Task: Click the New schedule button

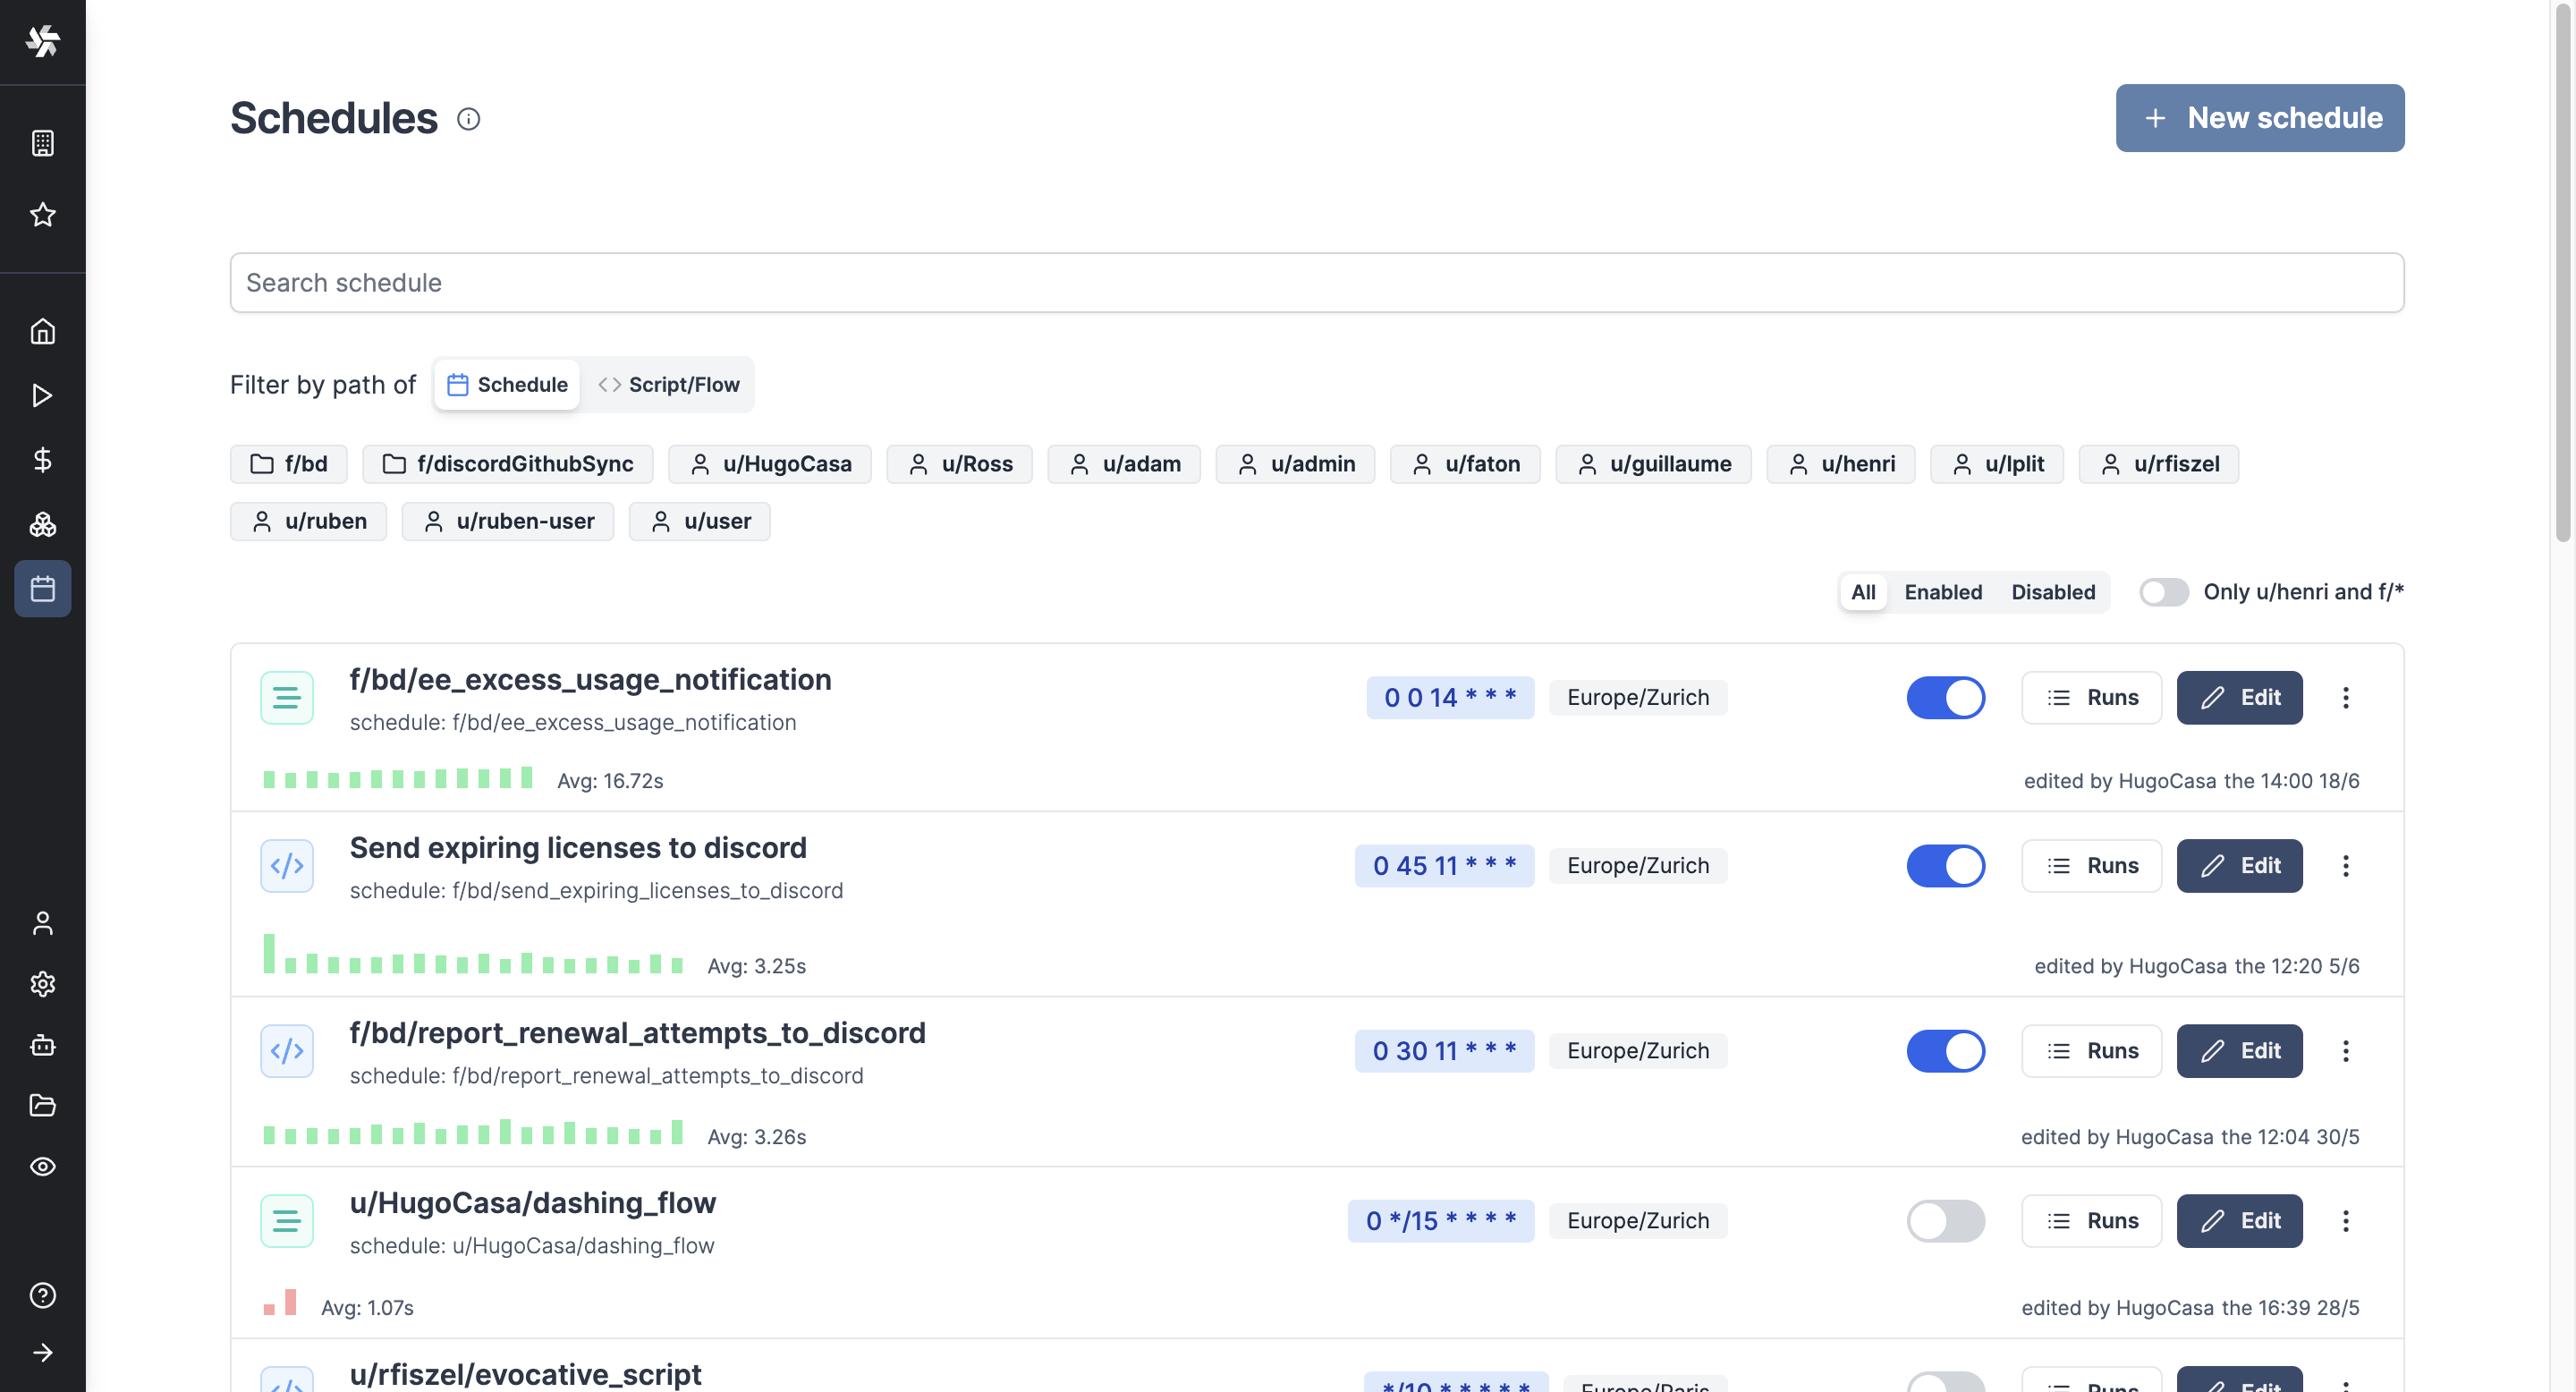Action: (x=2259, y=118)
